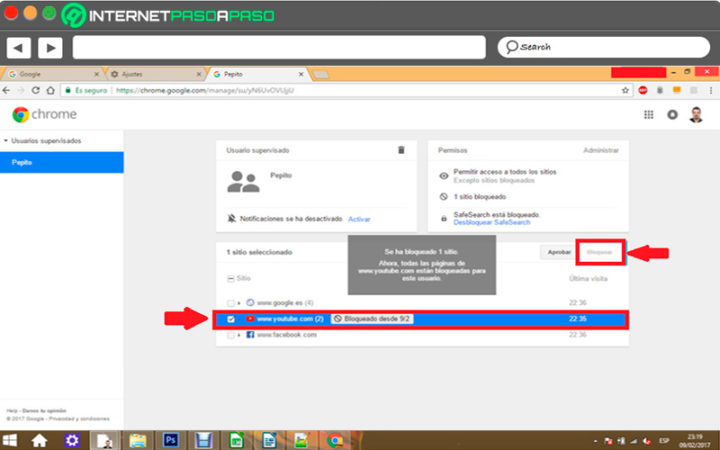
Task: Close the Ajustes tab
Action: 199,74
